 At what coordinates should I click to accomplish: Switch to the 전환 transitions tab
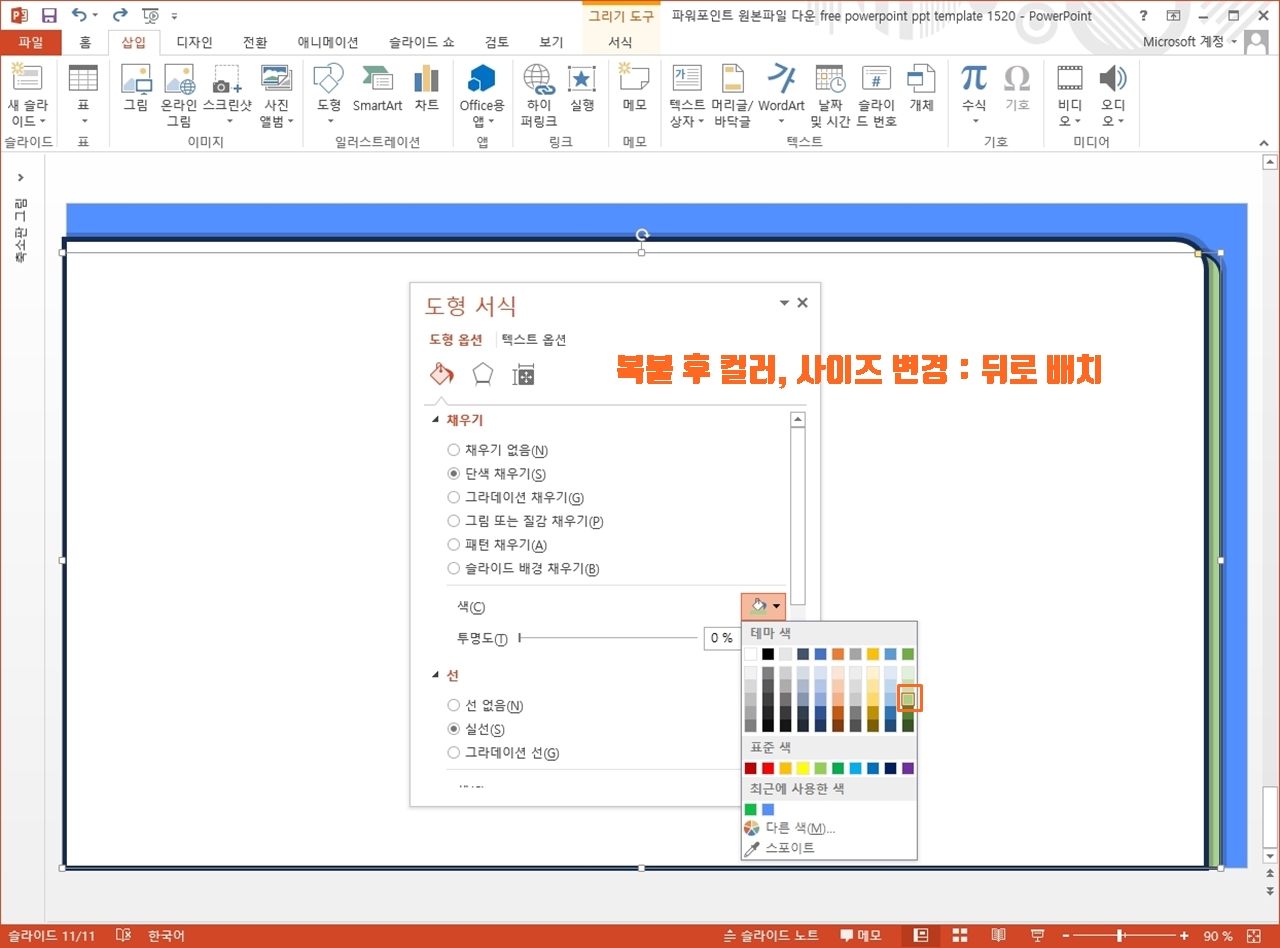[x=255, y=42]
